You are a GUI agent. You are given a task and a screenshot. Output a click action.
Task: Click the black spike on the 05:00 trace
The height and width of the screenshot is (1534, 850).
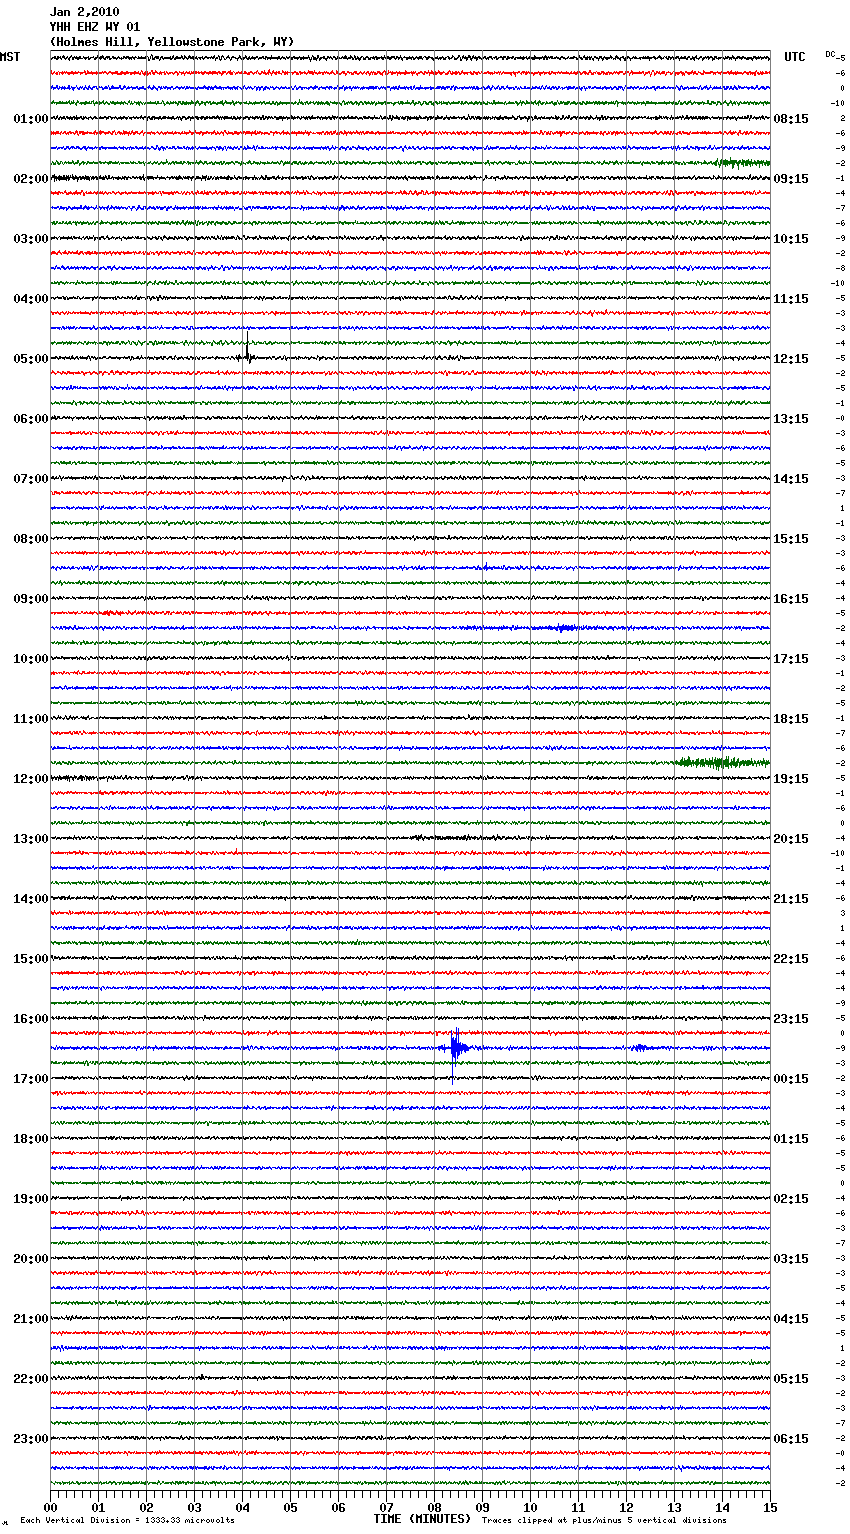click(x=247, y=348)
